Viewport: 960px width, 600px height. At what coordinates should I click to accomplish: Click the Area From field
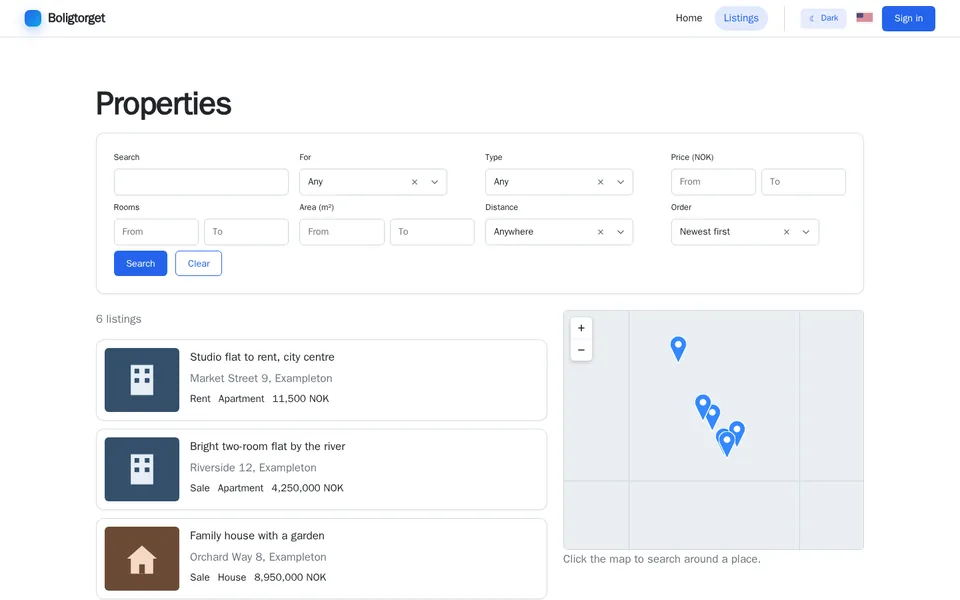coord(342,232)
